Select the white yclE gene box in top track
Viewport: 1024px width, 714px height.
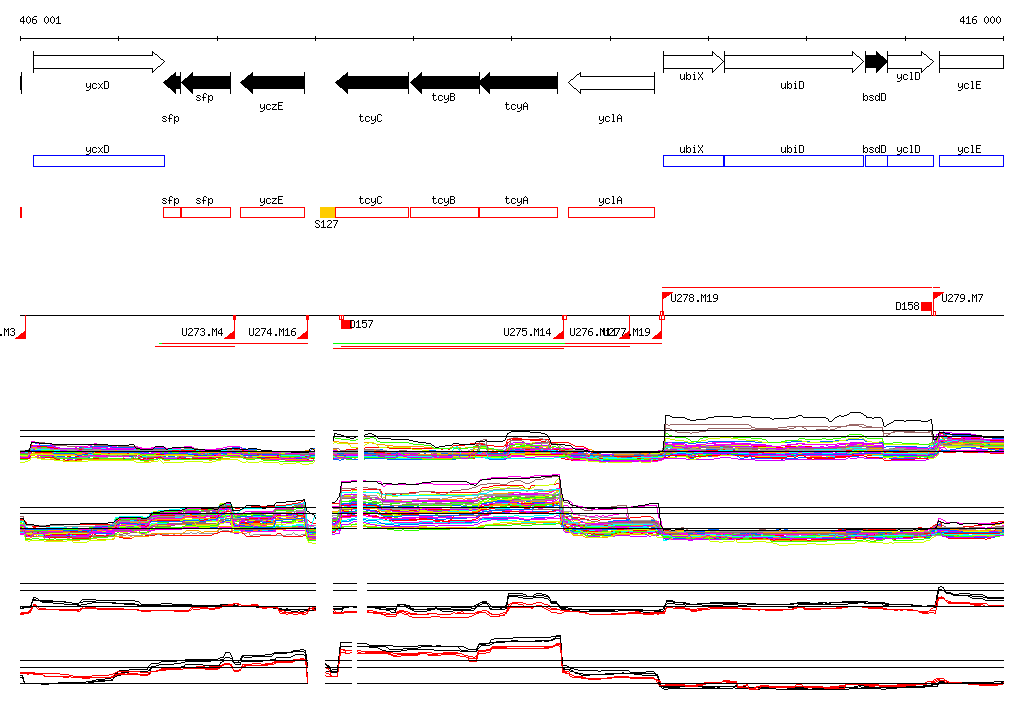(x=971, y=62)
